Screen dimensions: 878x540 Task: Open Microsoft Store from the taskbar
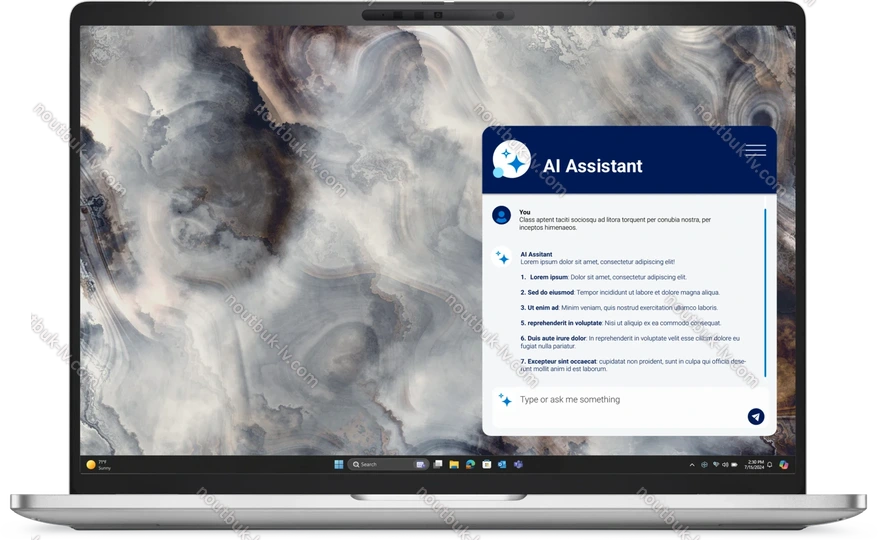(486, 464)
